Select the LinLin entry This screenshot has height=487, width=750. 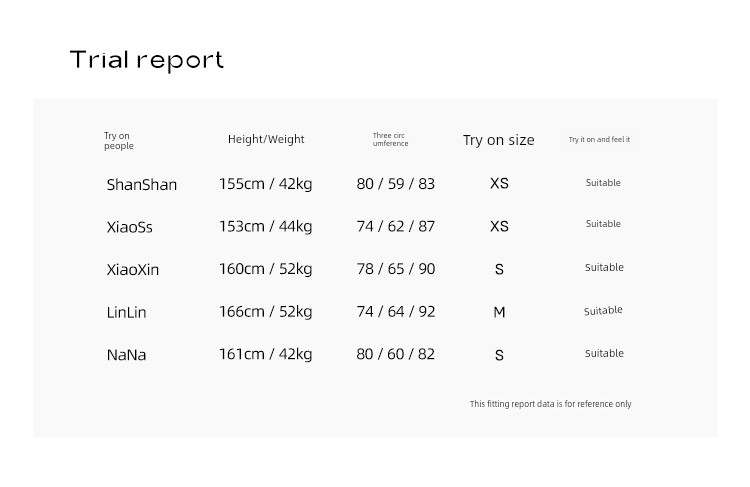[x=126, y=312]
